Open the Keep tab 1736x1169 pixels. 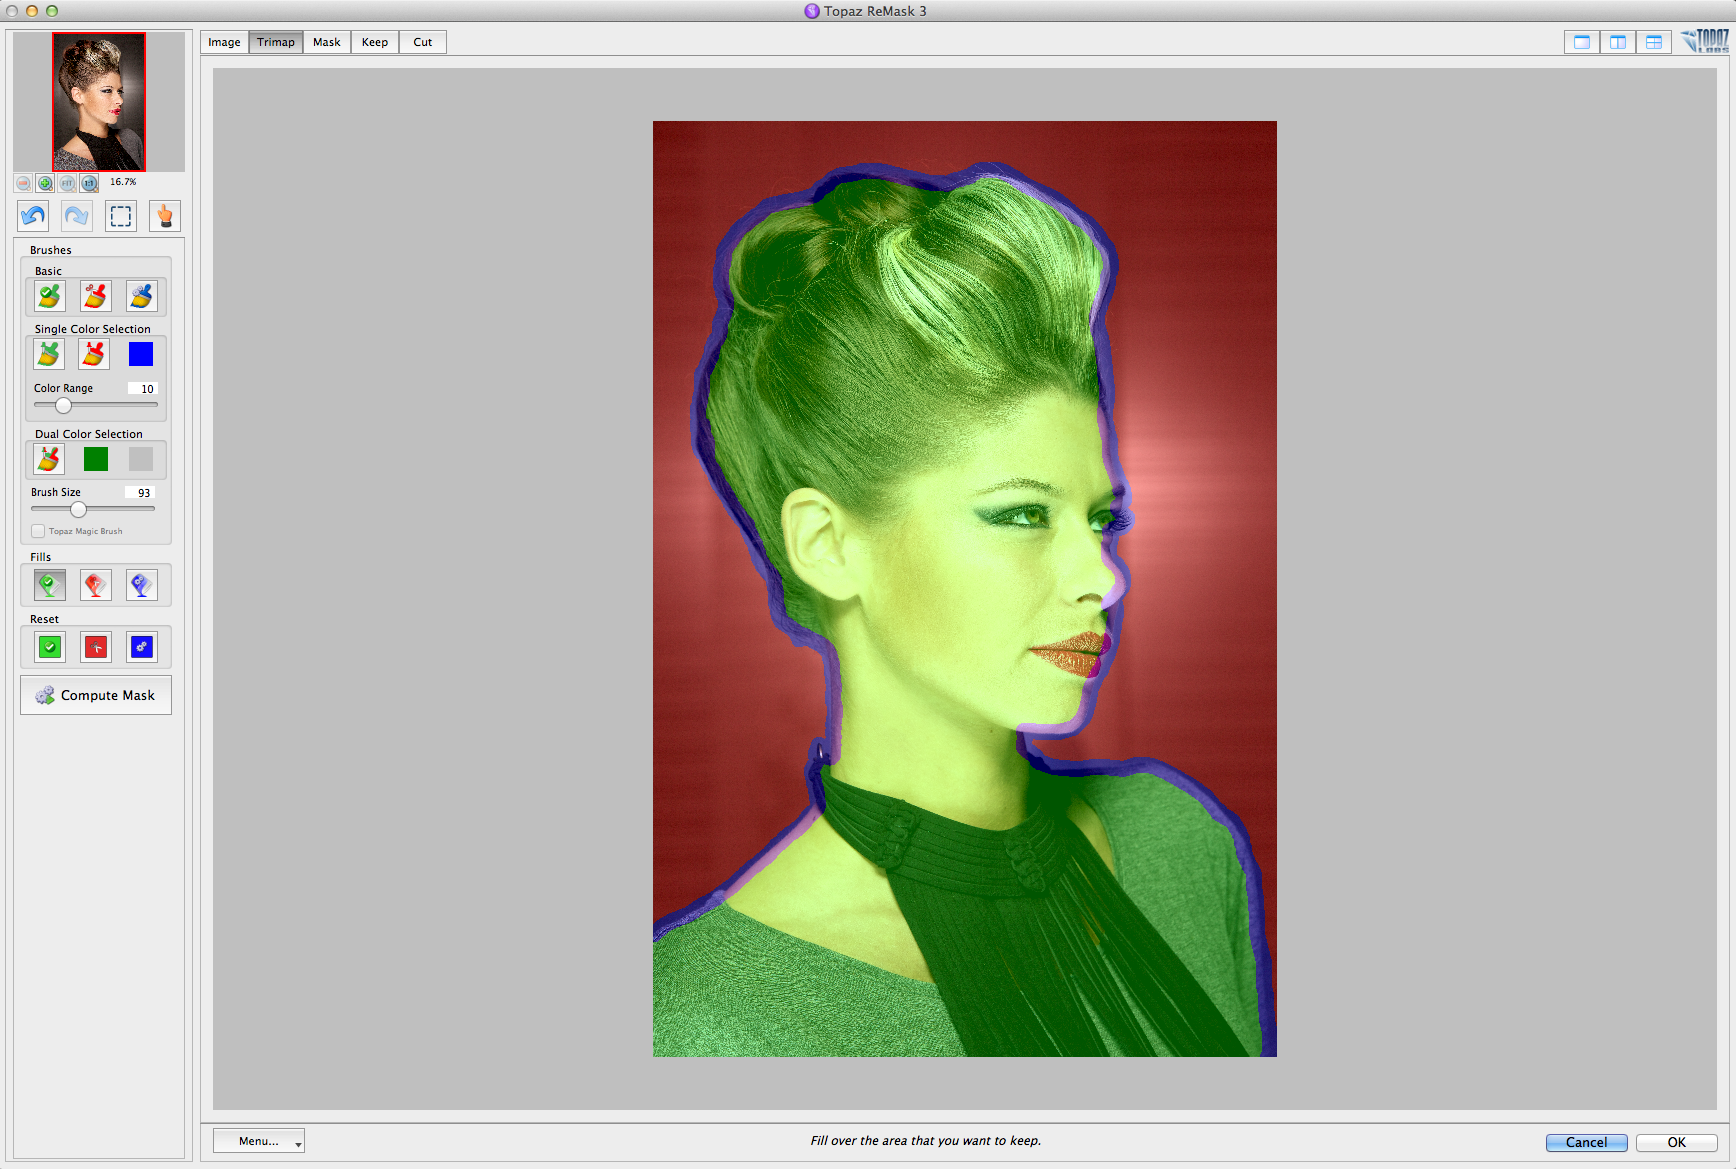375,42
